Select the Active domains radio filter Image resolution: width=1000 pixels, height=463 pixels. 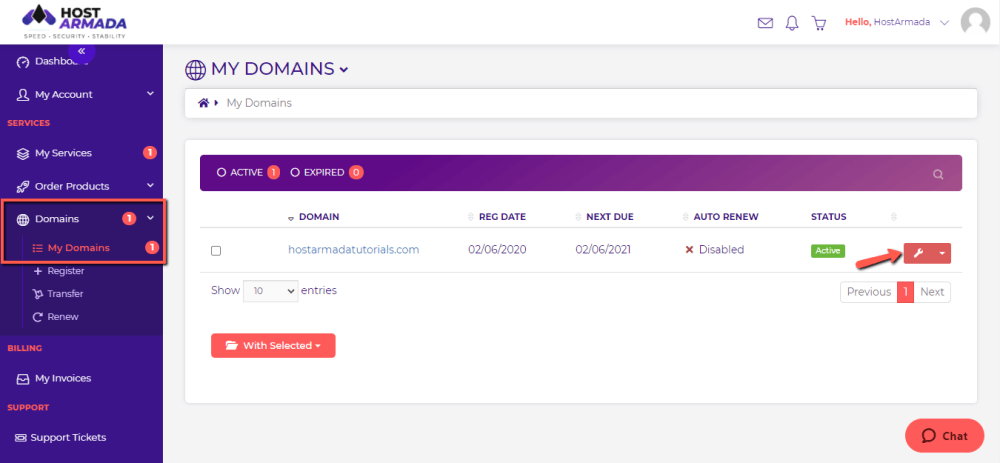[x=221, y=172]
